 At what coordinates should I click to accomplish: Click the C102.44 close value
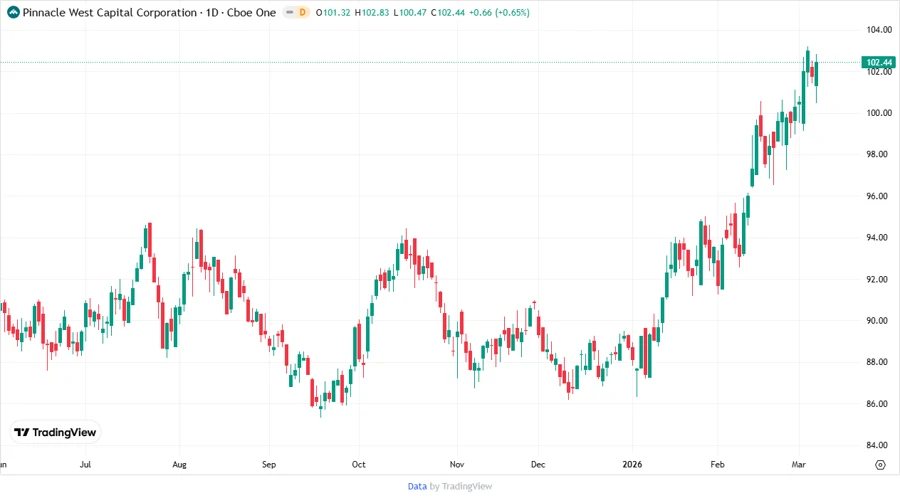448,12
